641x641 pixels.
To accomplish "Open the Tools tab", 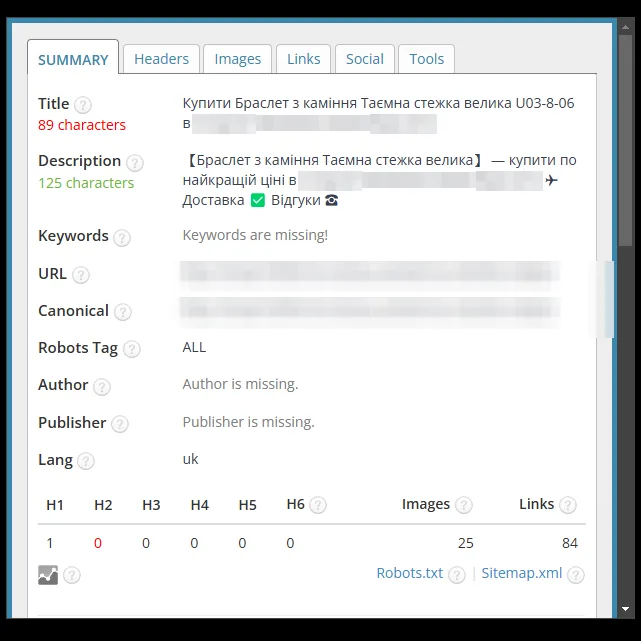I will click(426, 59).
